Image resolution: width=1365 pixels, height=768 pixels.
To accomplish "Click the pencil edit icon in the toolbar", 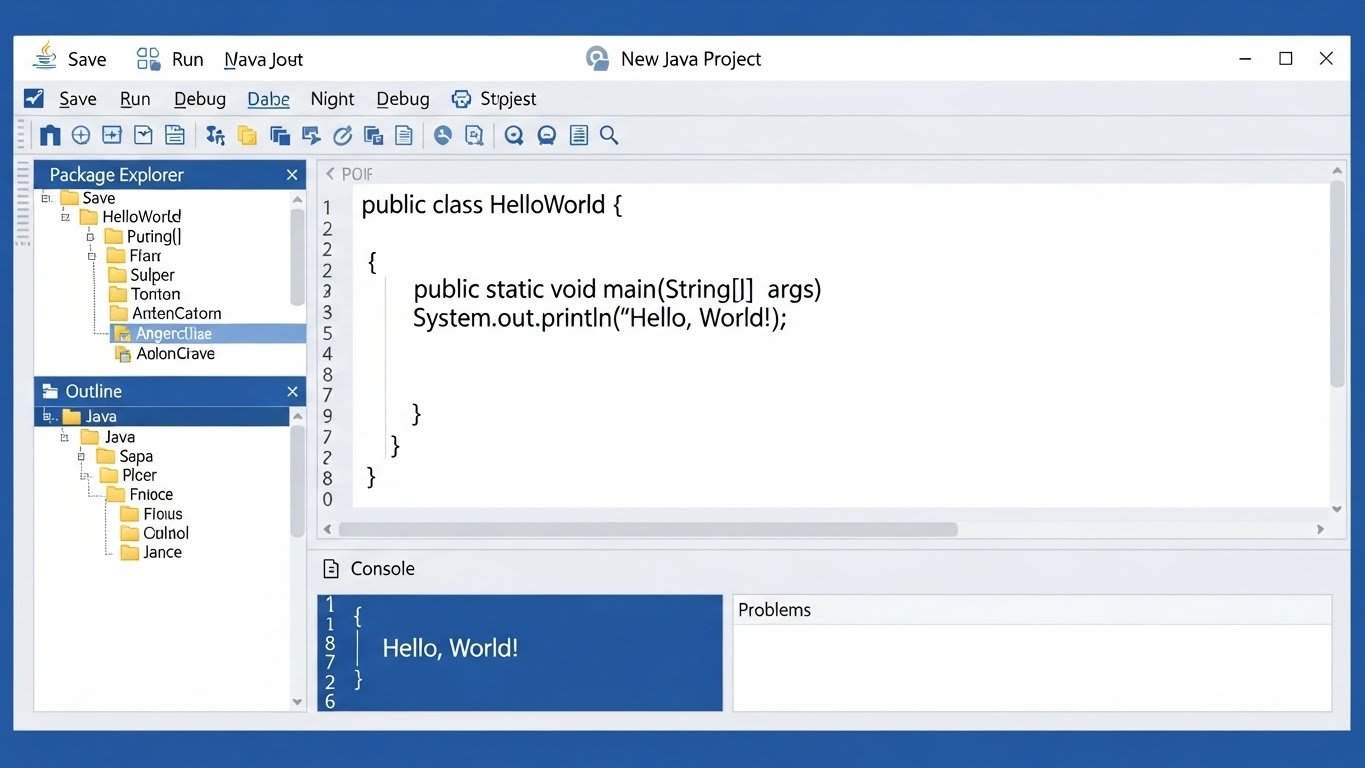I will click(x=342, y=135).
